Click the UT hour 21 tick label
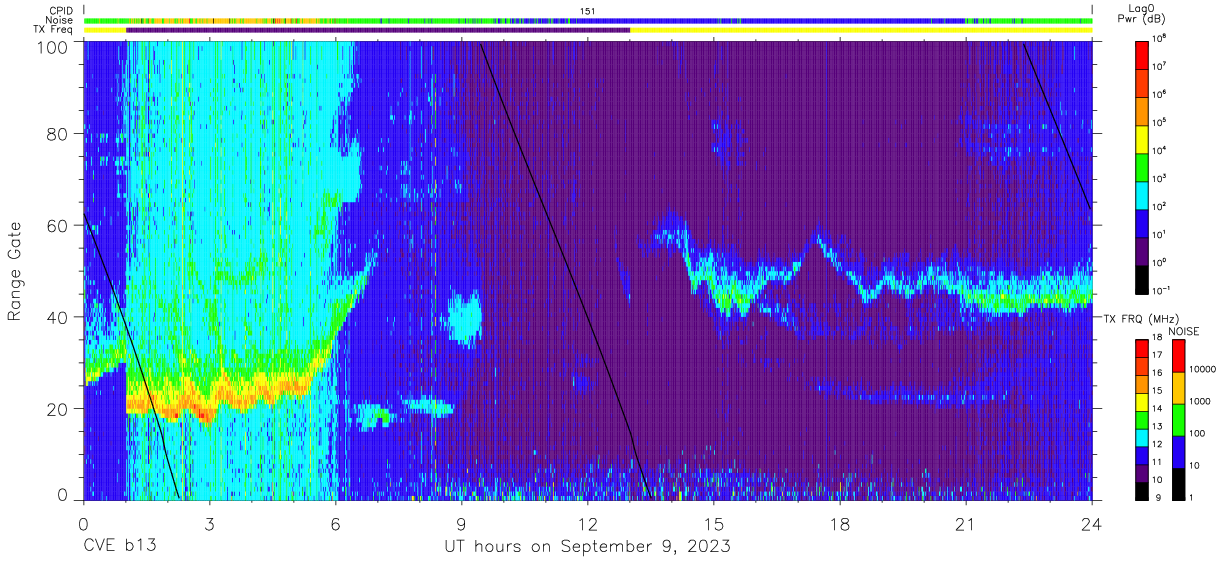This screenshot has width=1228, height=567. [965, 525]
